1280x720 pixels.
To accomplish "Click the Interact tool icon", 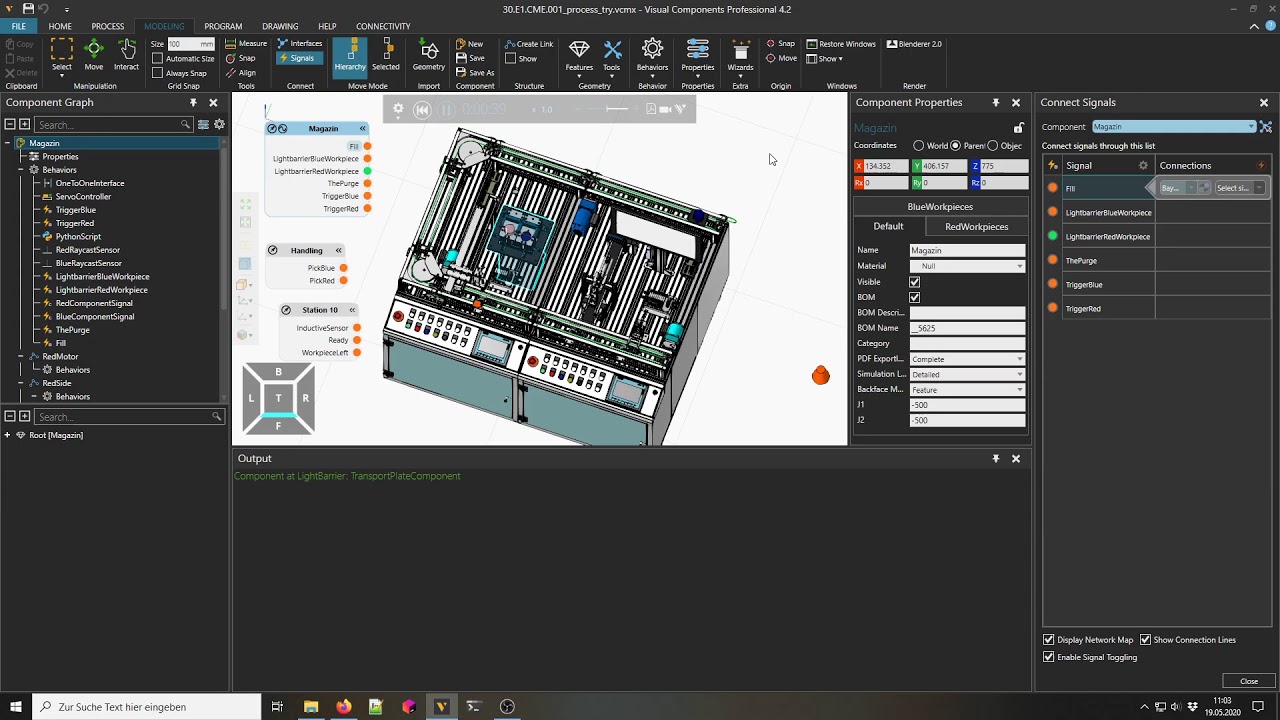I will 126,54.
